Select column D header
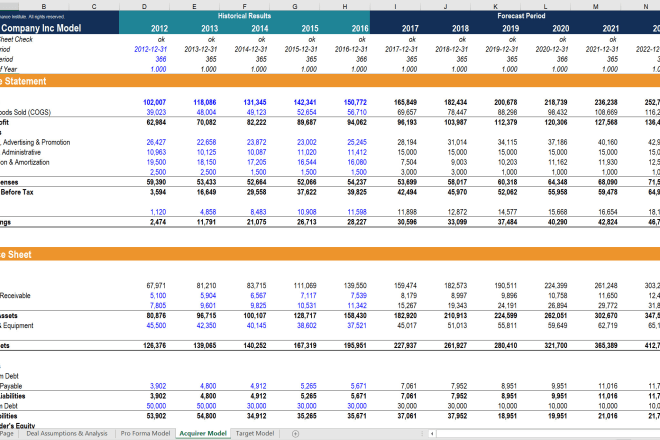660x440 pixels. (144, 6)
